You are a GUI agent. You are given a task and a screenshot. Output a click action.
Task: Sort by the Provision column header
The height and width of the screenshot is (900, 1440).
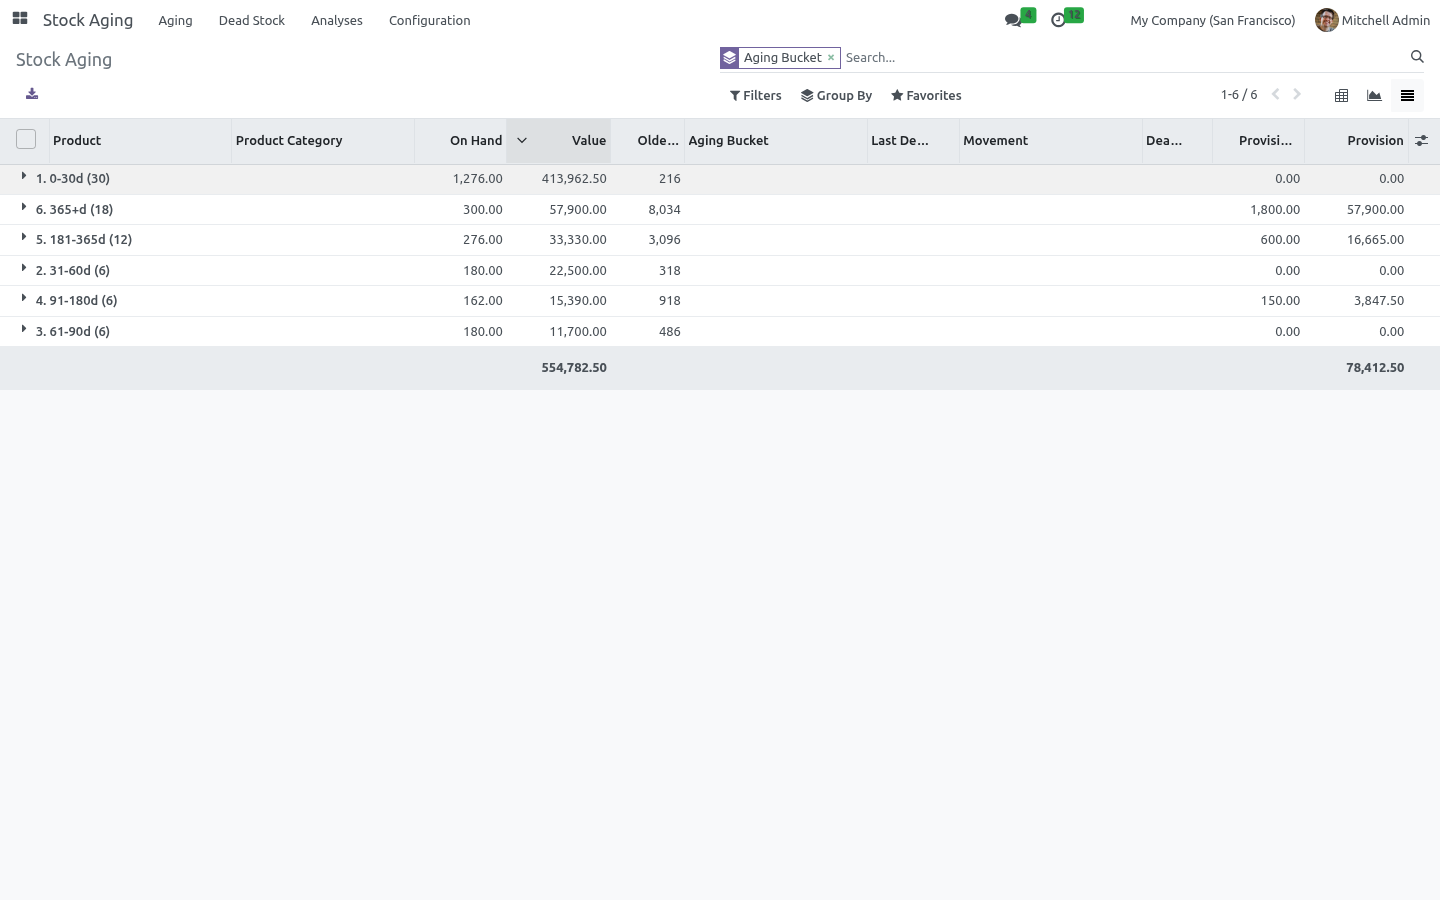point(1356,141)
